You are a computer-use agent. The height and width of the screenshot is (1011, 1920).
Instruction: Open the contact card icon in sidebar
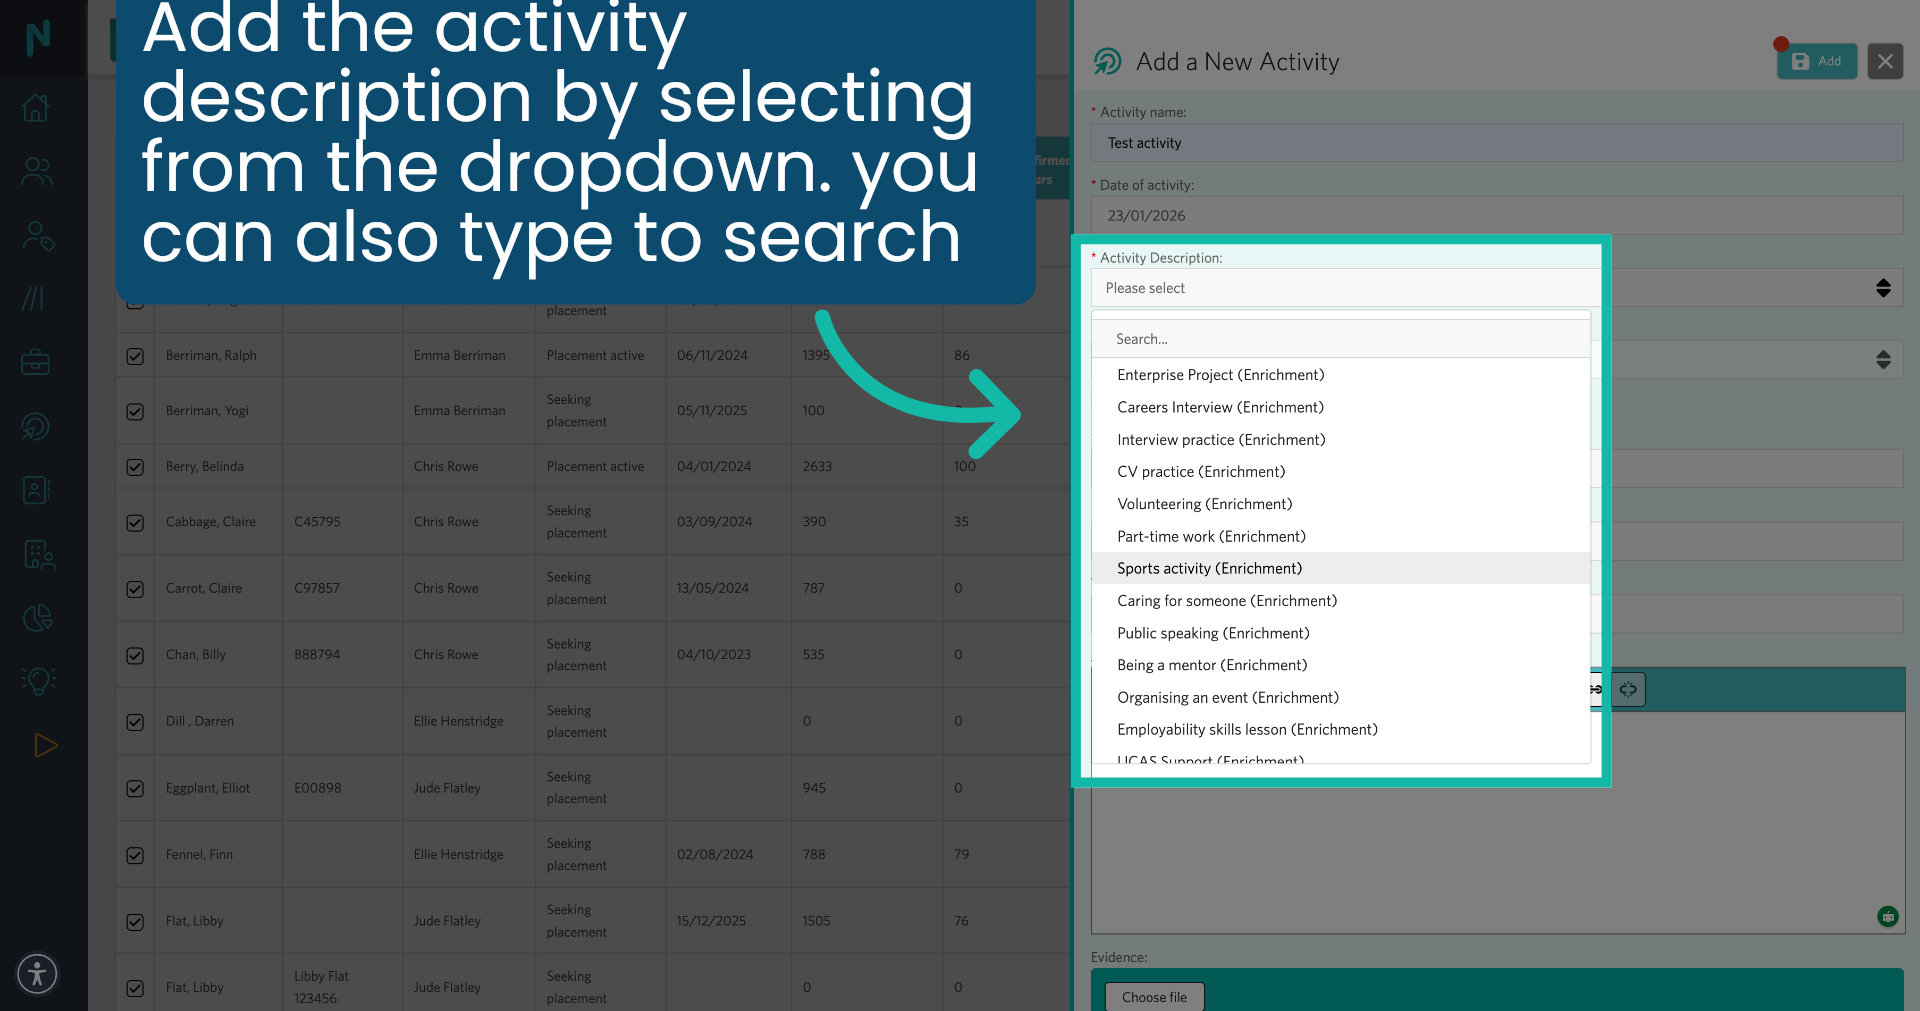pos(37,490)
